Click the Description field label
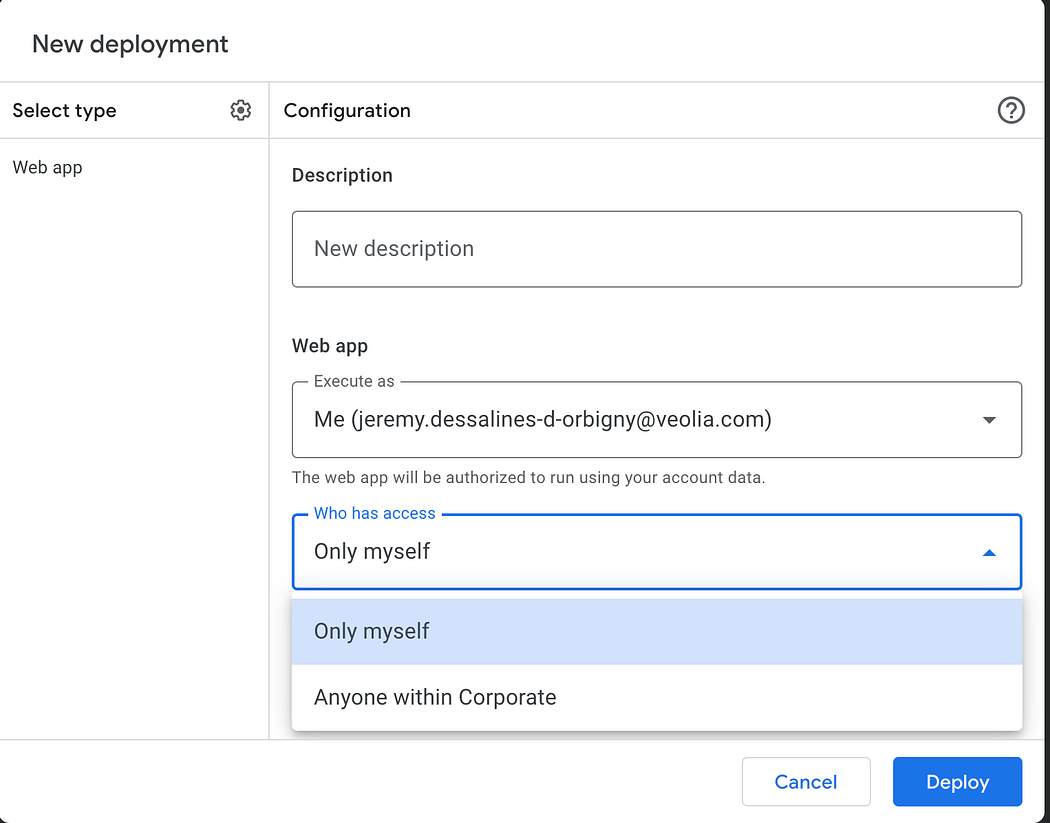 click(342, 176)
